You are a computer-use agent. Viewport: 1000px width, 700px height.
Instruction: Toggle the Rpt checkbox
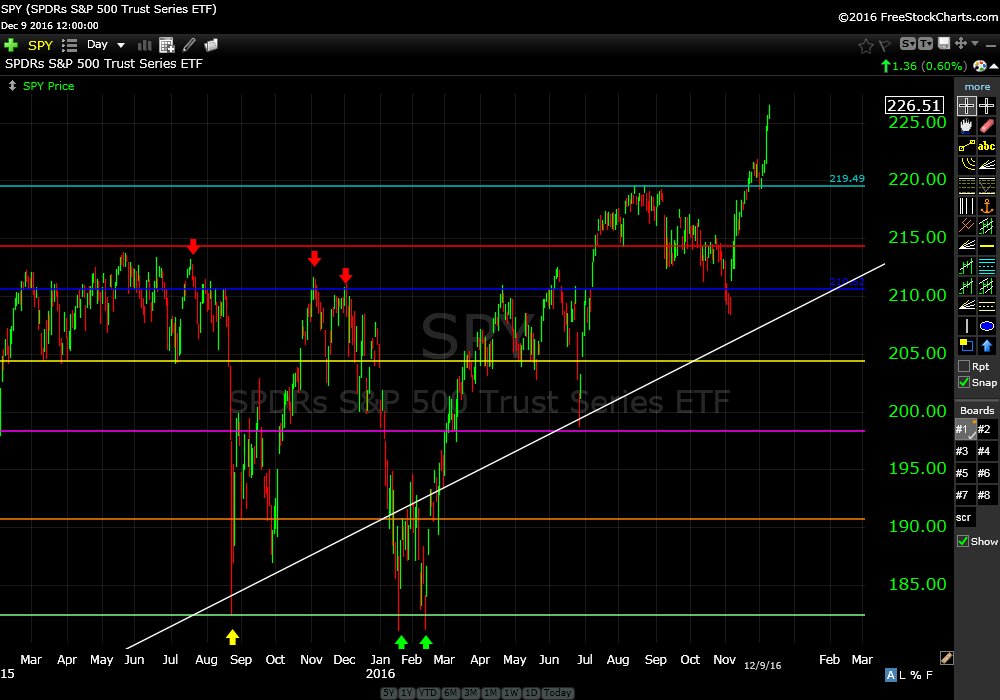(x=964, y=367)
